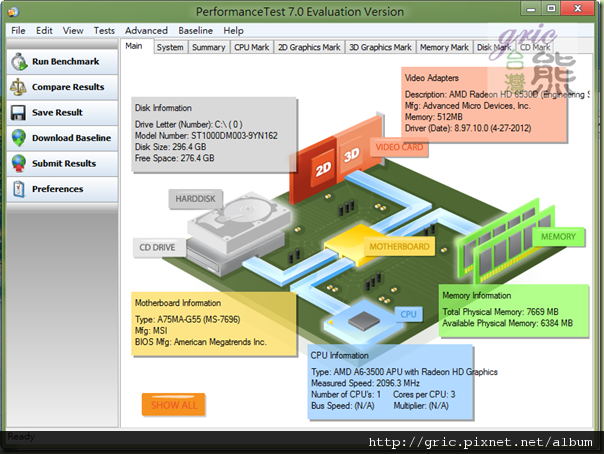This screenshot has width=604, height=454.
Task: Switch to the CD Mark tab
Action: pos(535,47)
